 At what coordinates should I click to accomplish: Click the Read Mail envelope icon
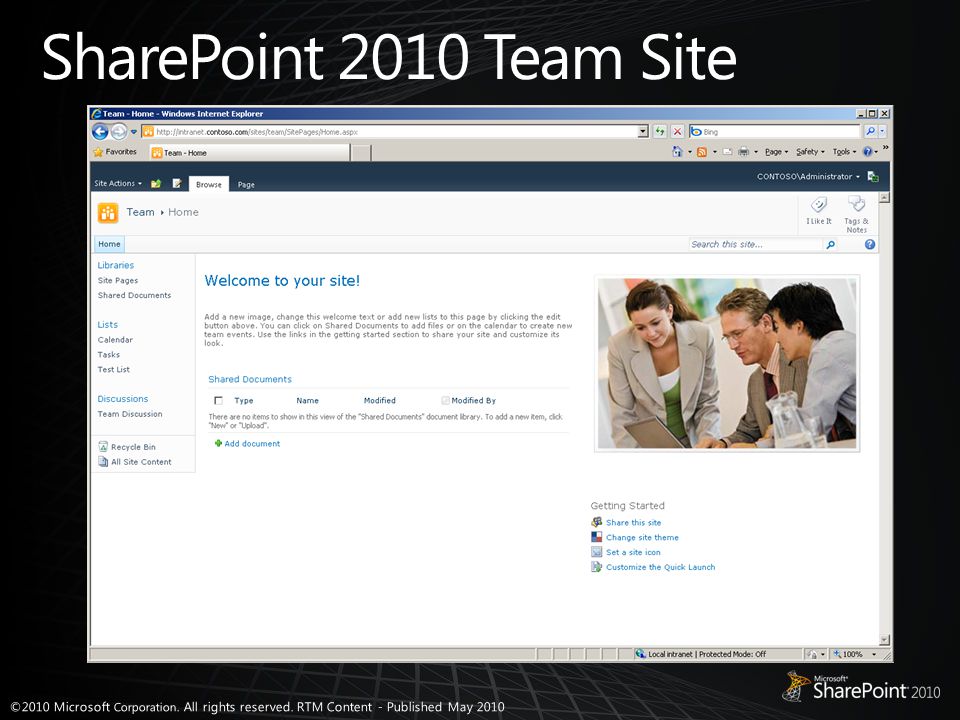[727, 152]
